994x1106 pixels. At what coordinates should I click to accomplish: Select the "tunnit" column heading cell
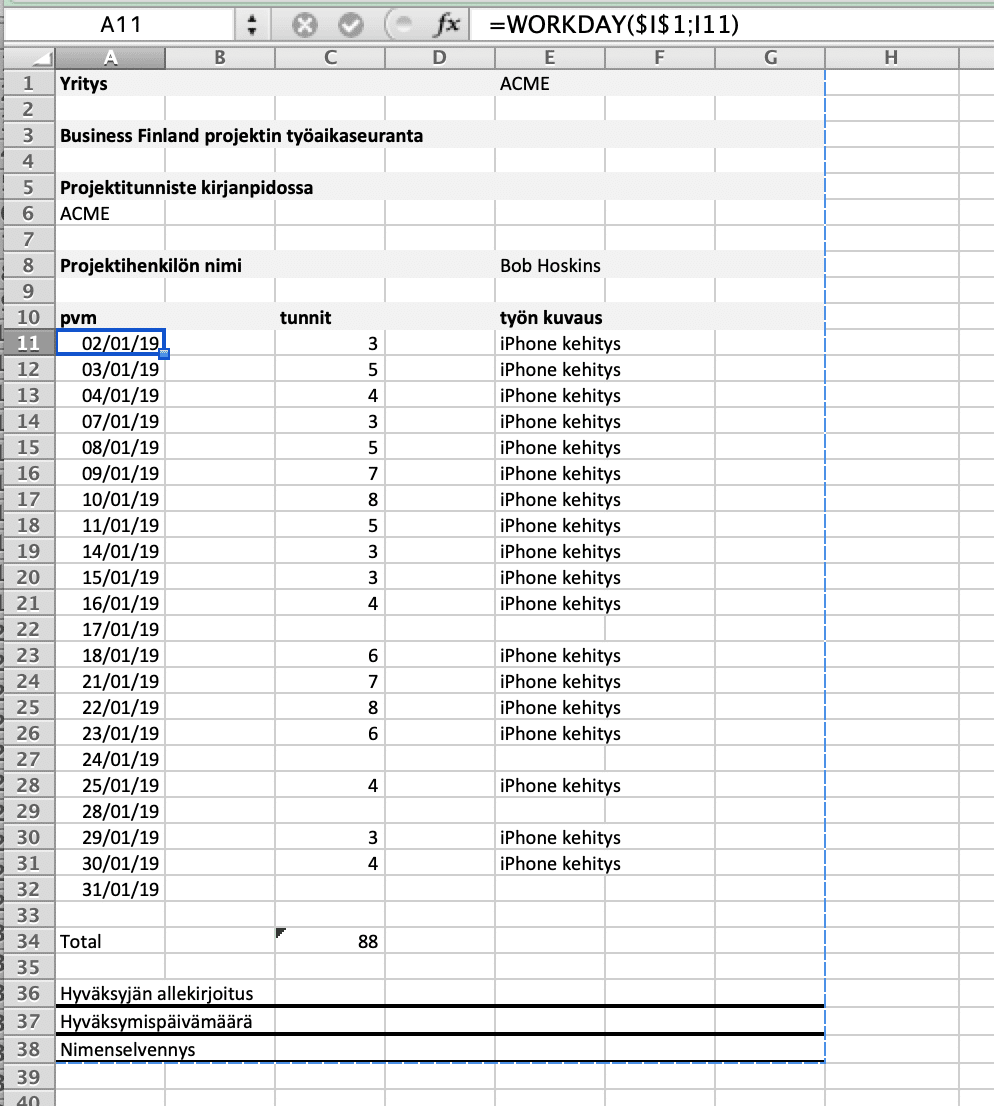pyautogui.click(x=330, y=317)
